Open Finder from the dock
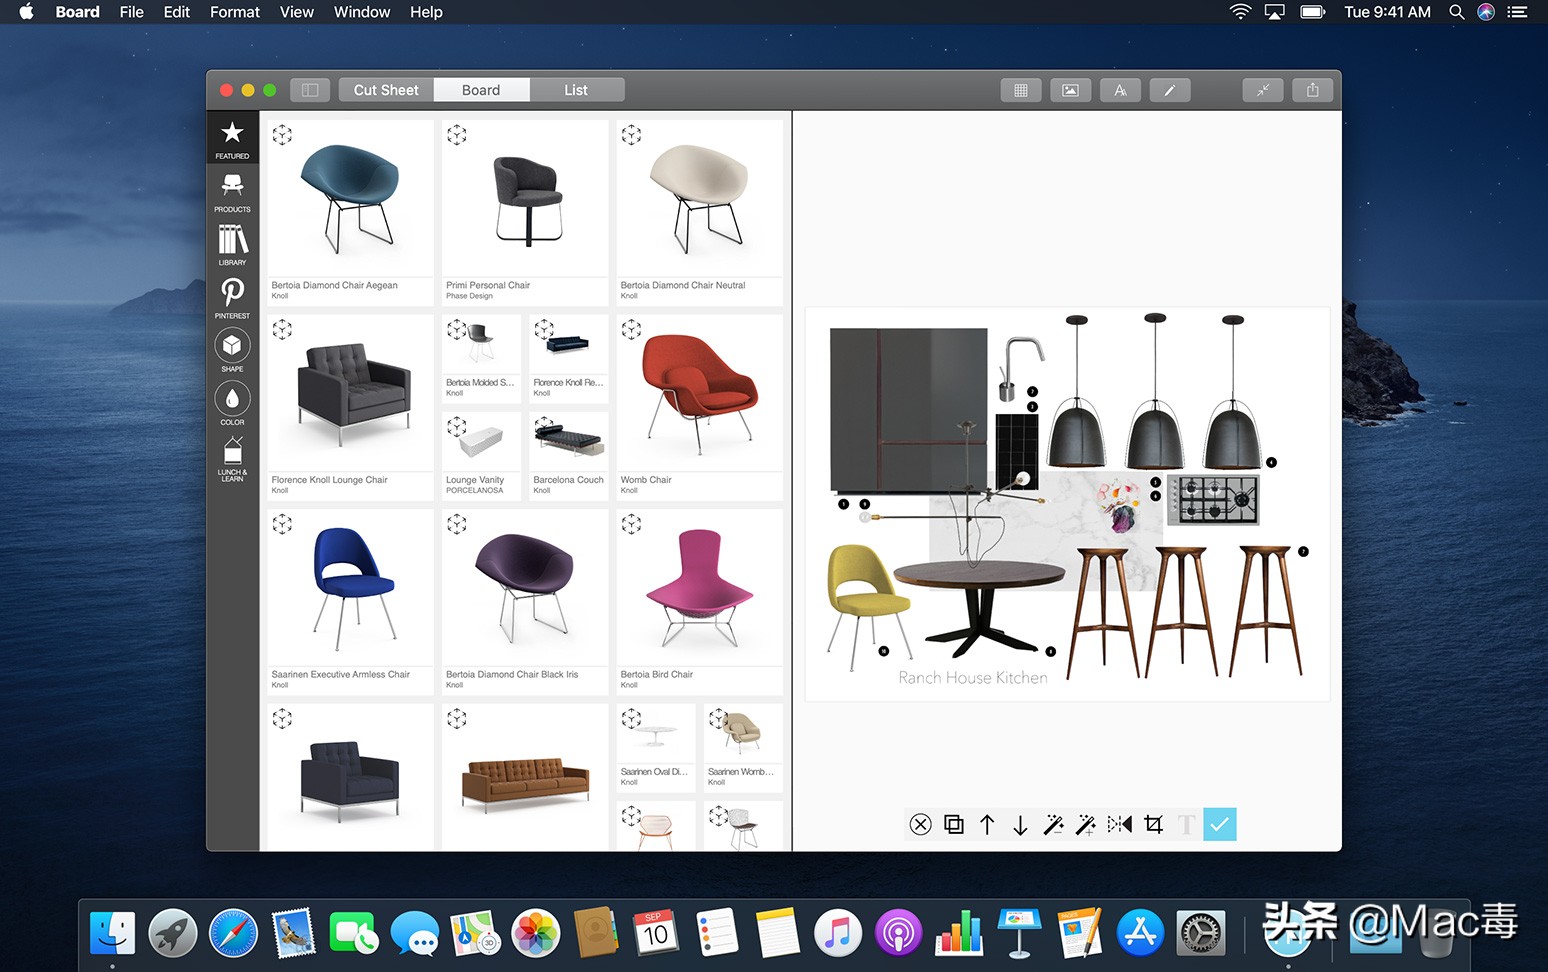The height and width of the screenshot is (972, 1548). coord(112,934)
